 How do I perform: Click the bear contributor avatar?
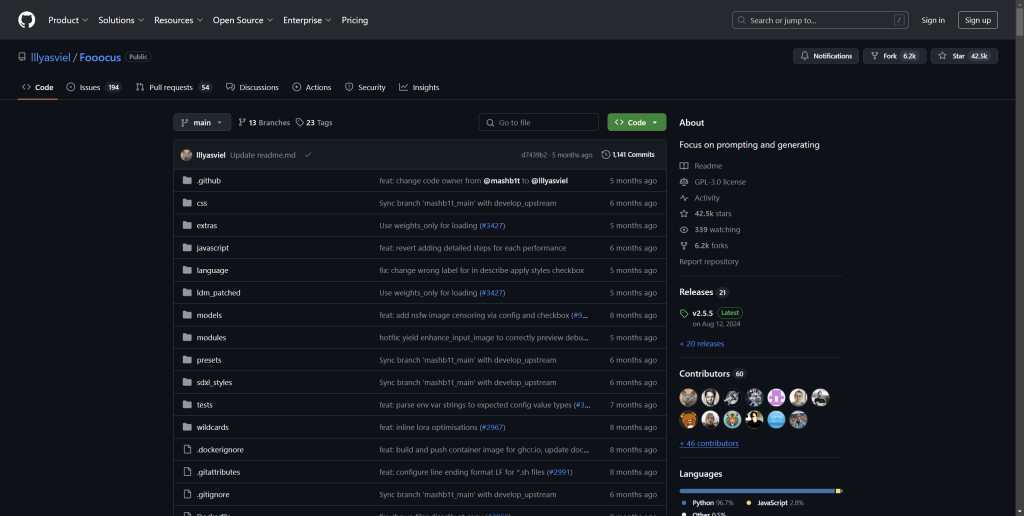point(688,419)
